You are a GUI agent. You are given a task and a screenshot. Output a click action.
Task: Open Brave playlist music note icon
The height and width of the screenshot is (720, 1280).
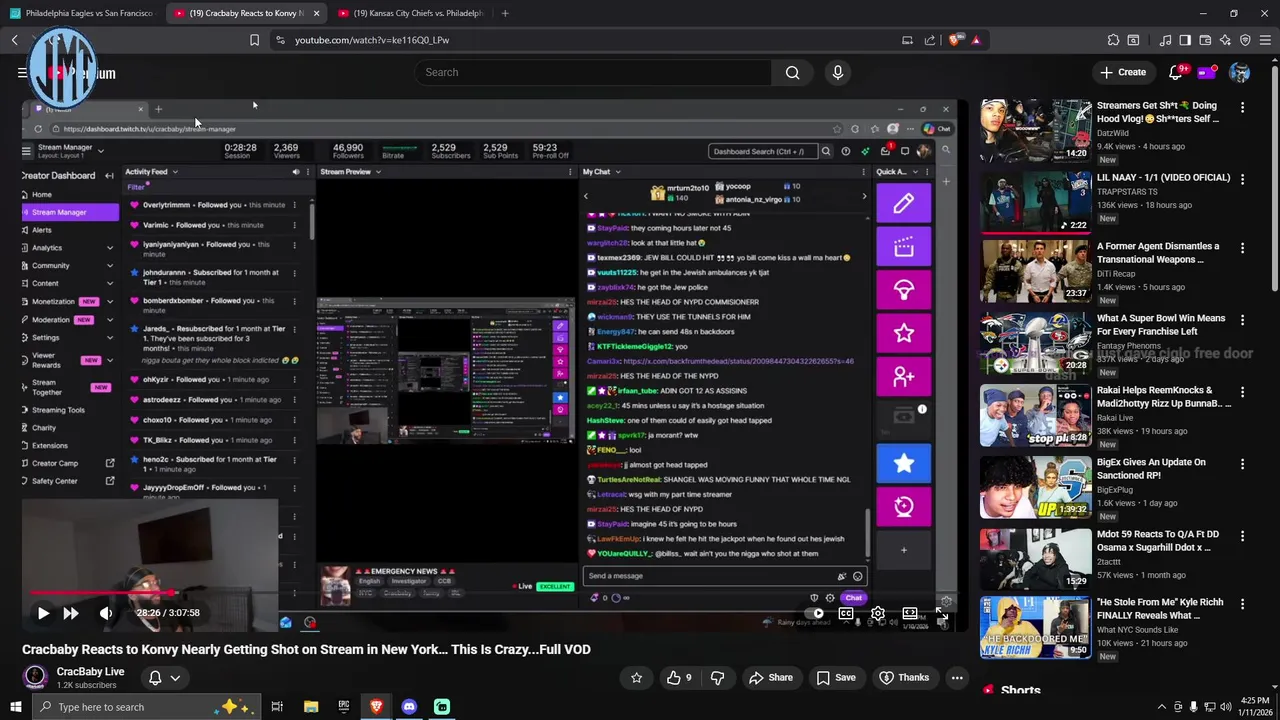1166,40
